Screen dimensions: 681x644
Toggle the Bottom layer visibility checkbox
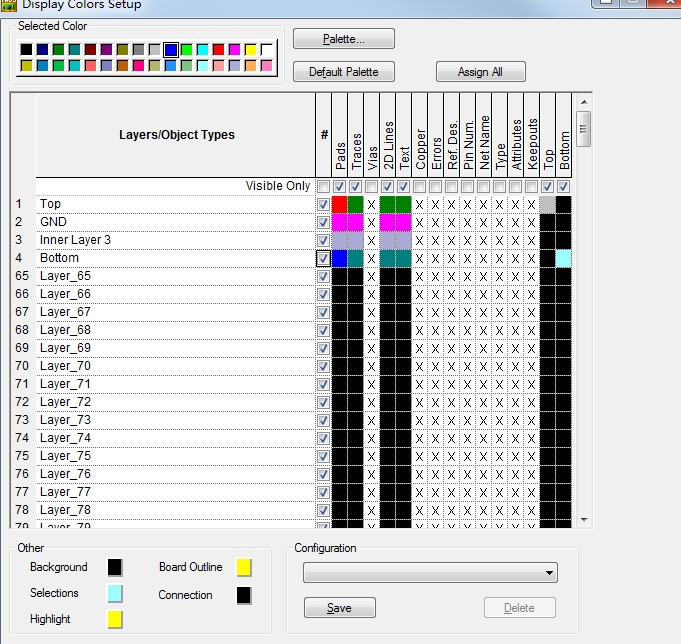click(323, 258)
